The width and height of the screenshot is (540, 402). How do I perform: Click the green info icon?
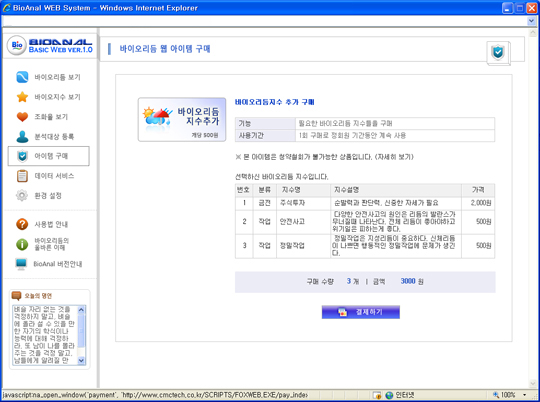click(x=22, y=244)
